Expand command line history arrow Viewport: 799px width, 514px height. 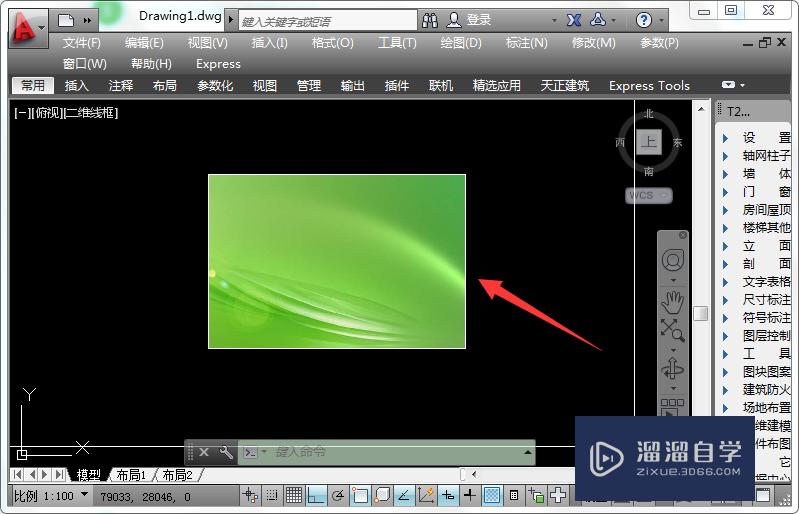point(527,452)
